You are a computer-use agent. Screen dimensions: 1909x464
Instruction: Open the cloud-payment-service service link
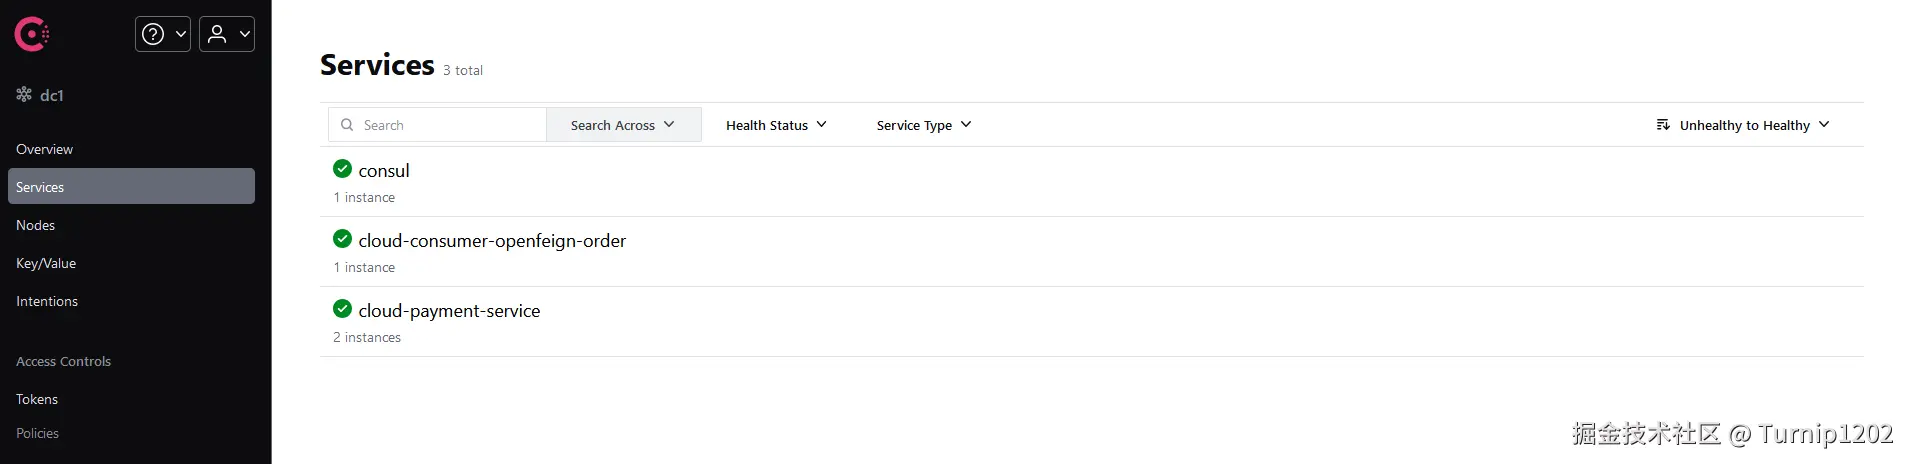click(x=449, y=311)
